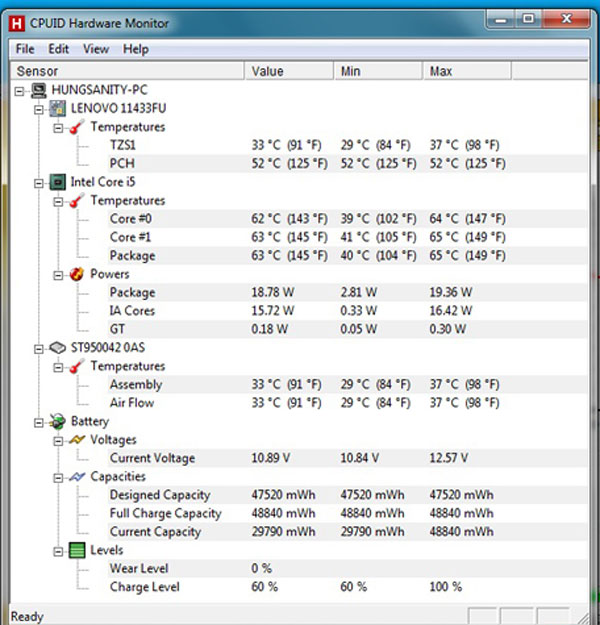Select the Air Flow temperature row
The image size is (600, 625).
tap(347, 403)
